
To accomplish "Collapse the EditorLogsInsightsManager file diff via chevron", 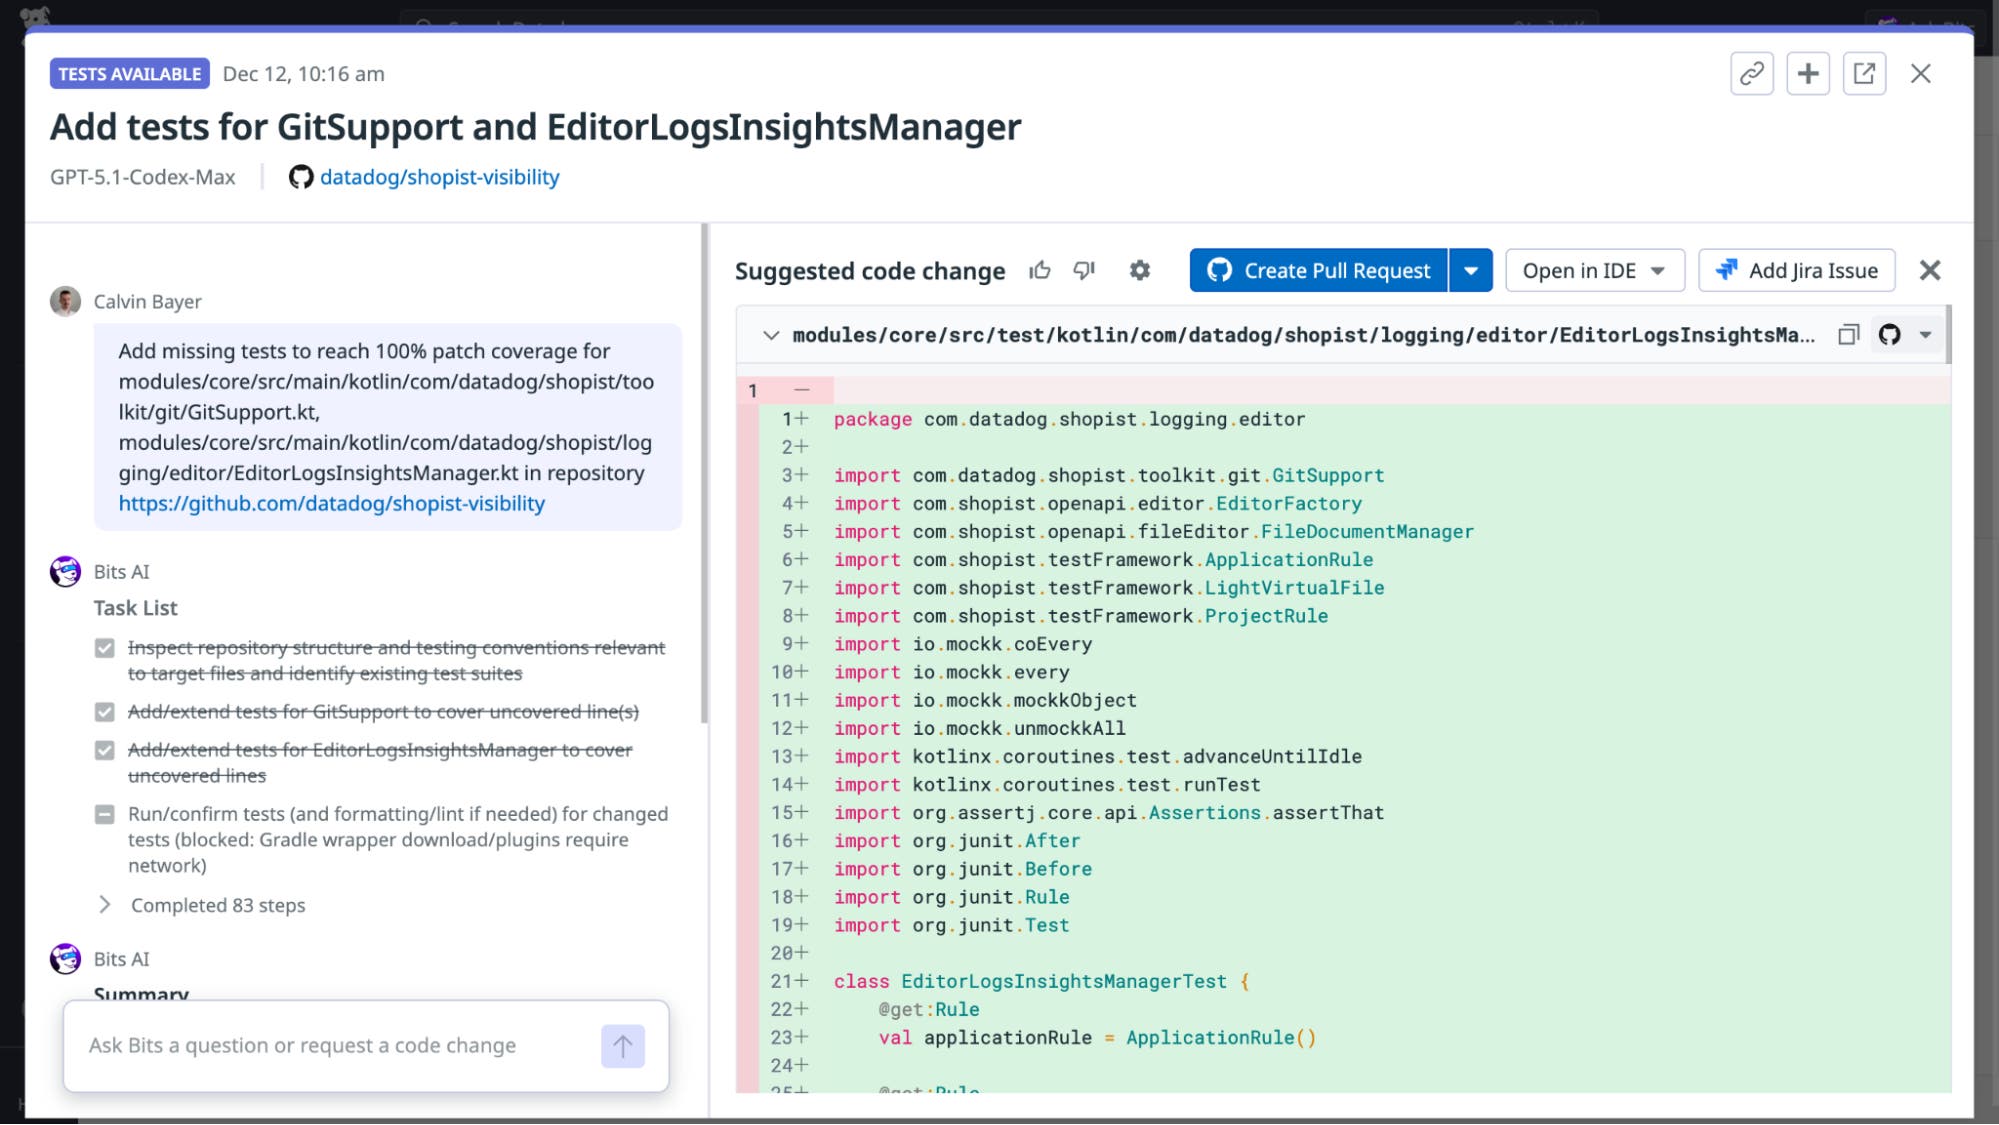I will 770,335.
